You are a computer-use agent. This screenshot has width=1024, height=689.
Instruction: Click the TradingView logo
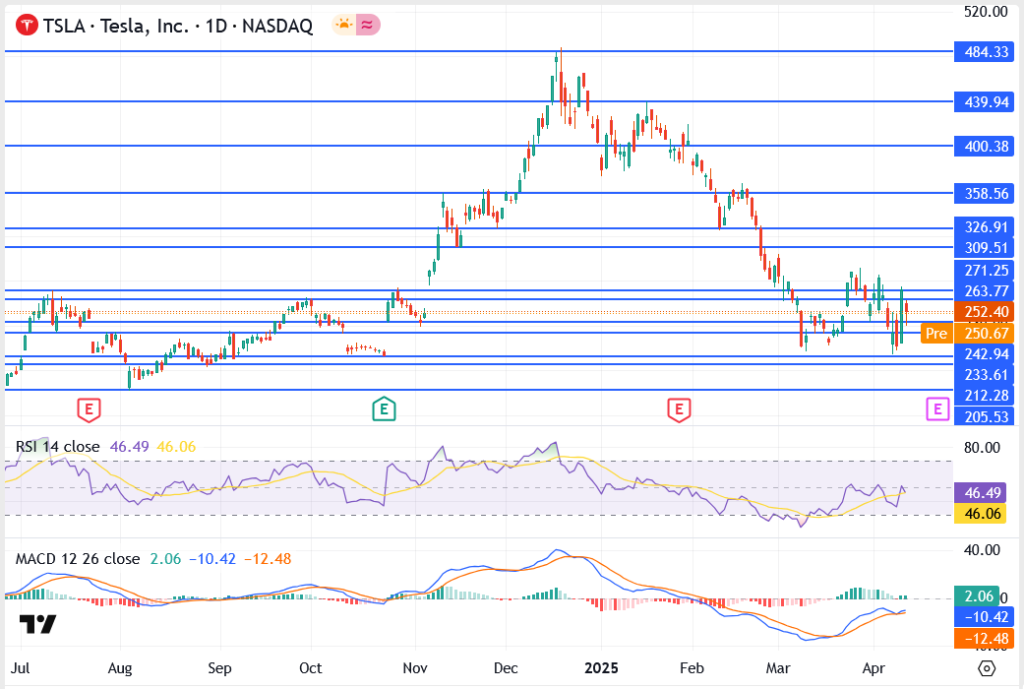pos(38,624)
